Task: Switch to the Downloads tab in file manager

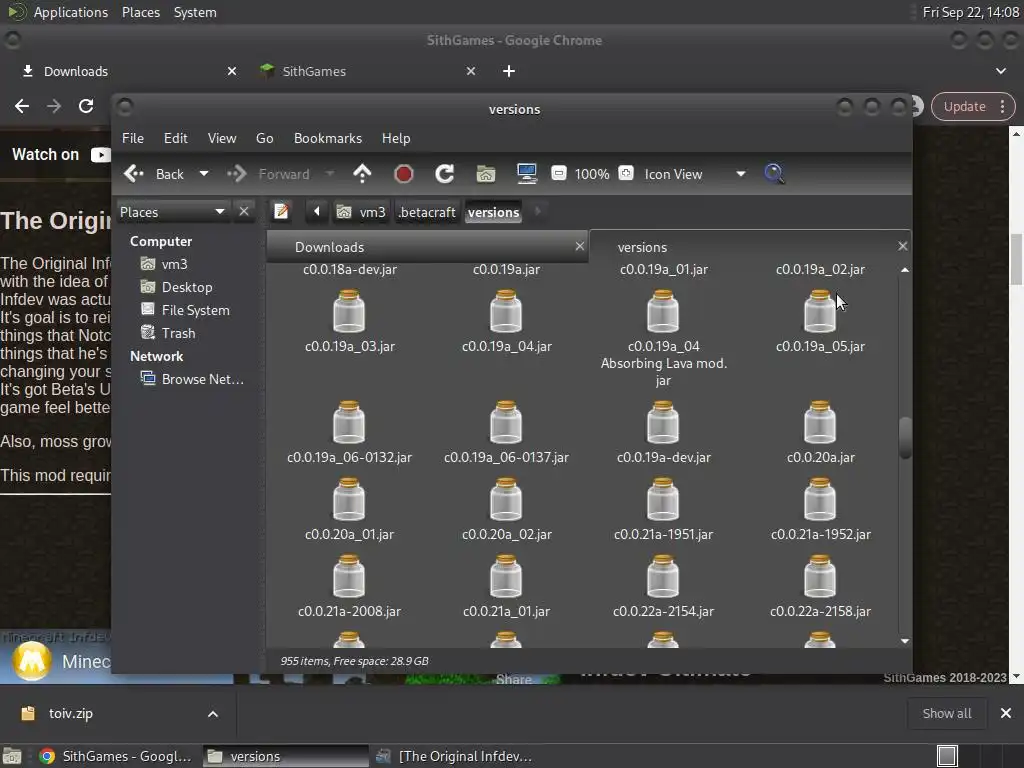Action: coord(329,247)
